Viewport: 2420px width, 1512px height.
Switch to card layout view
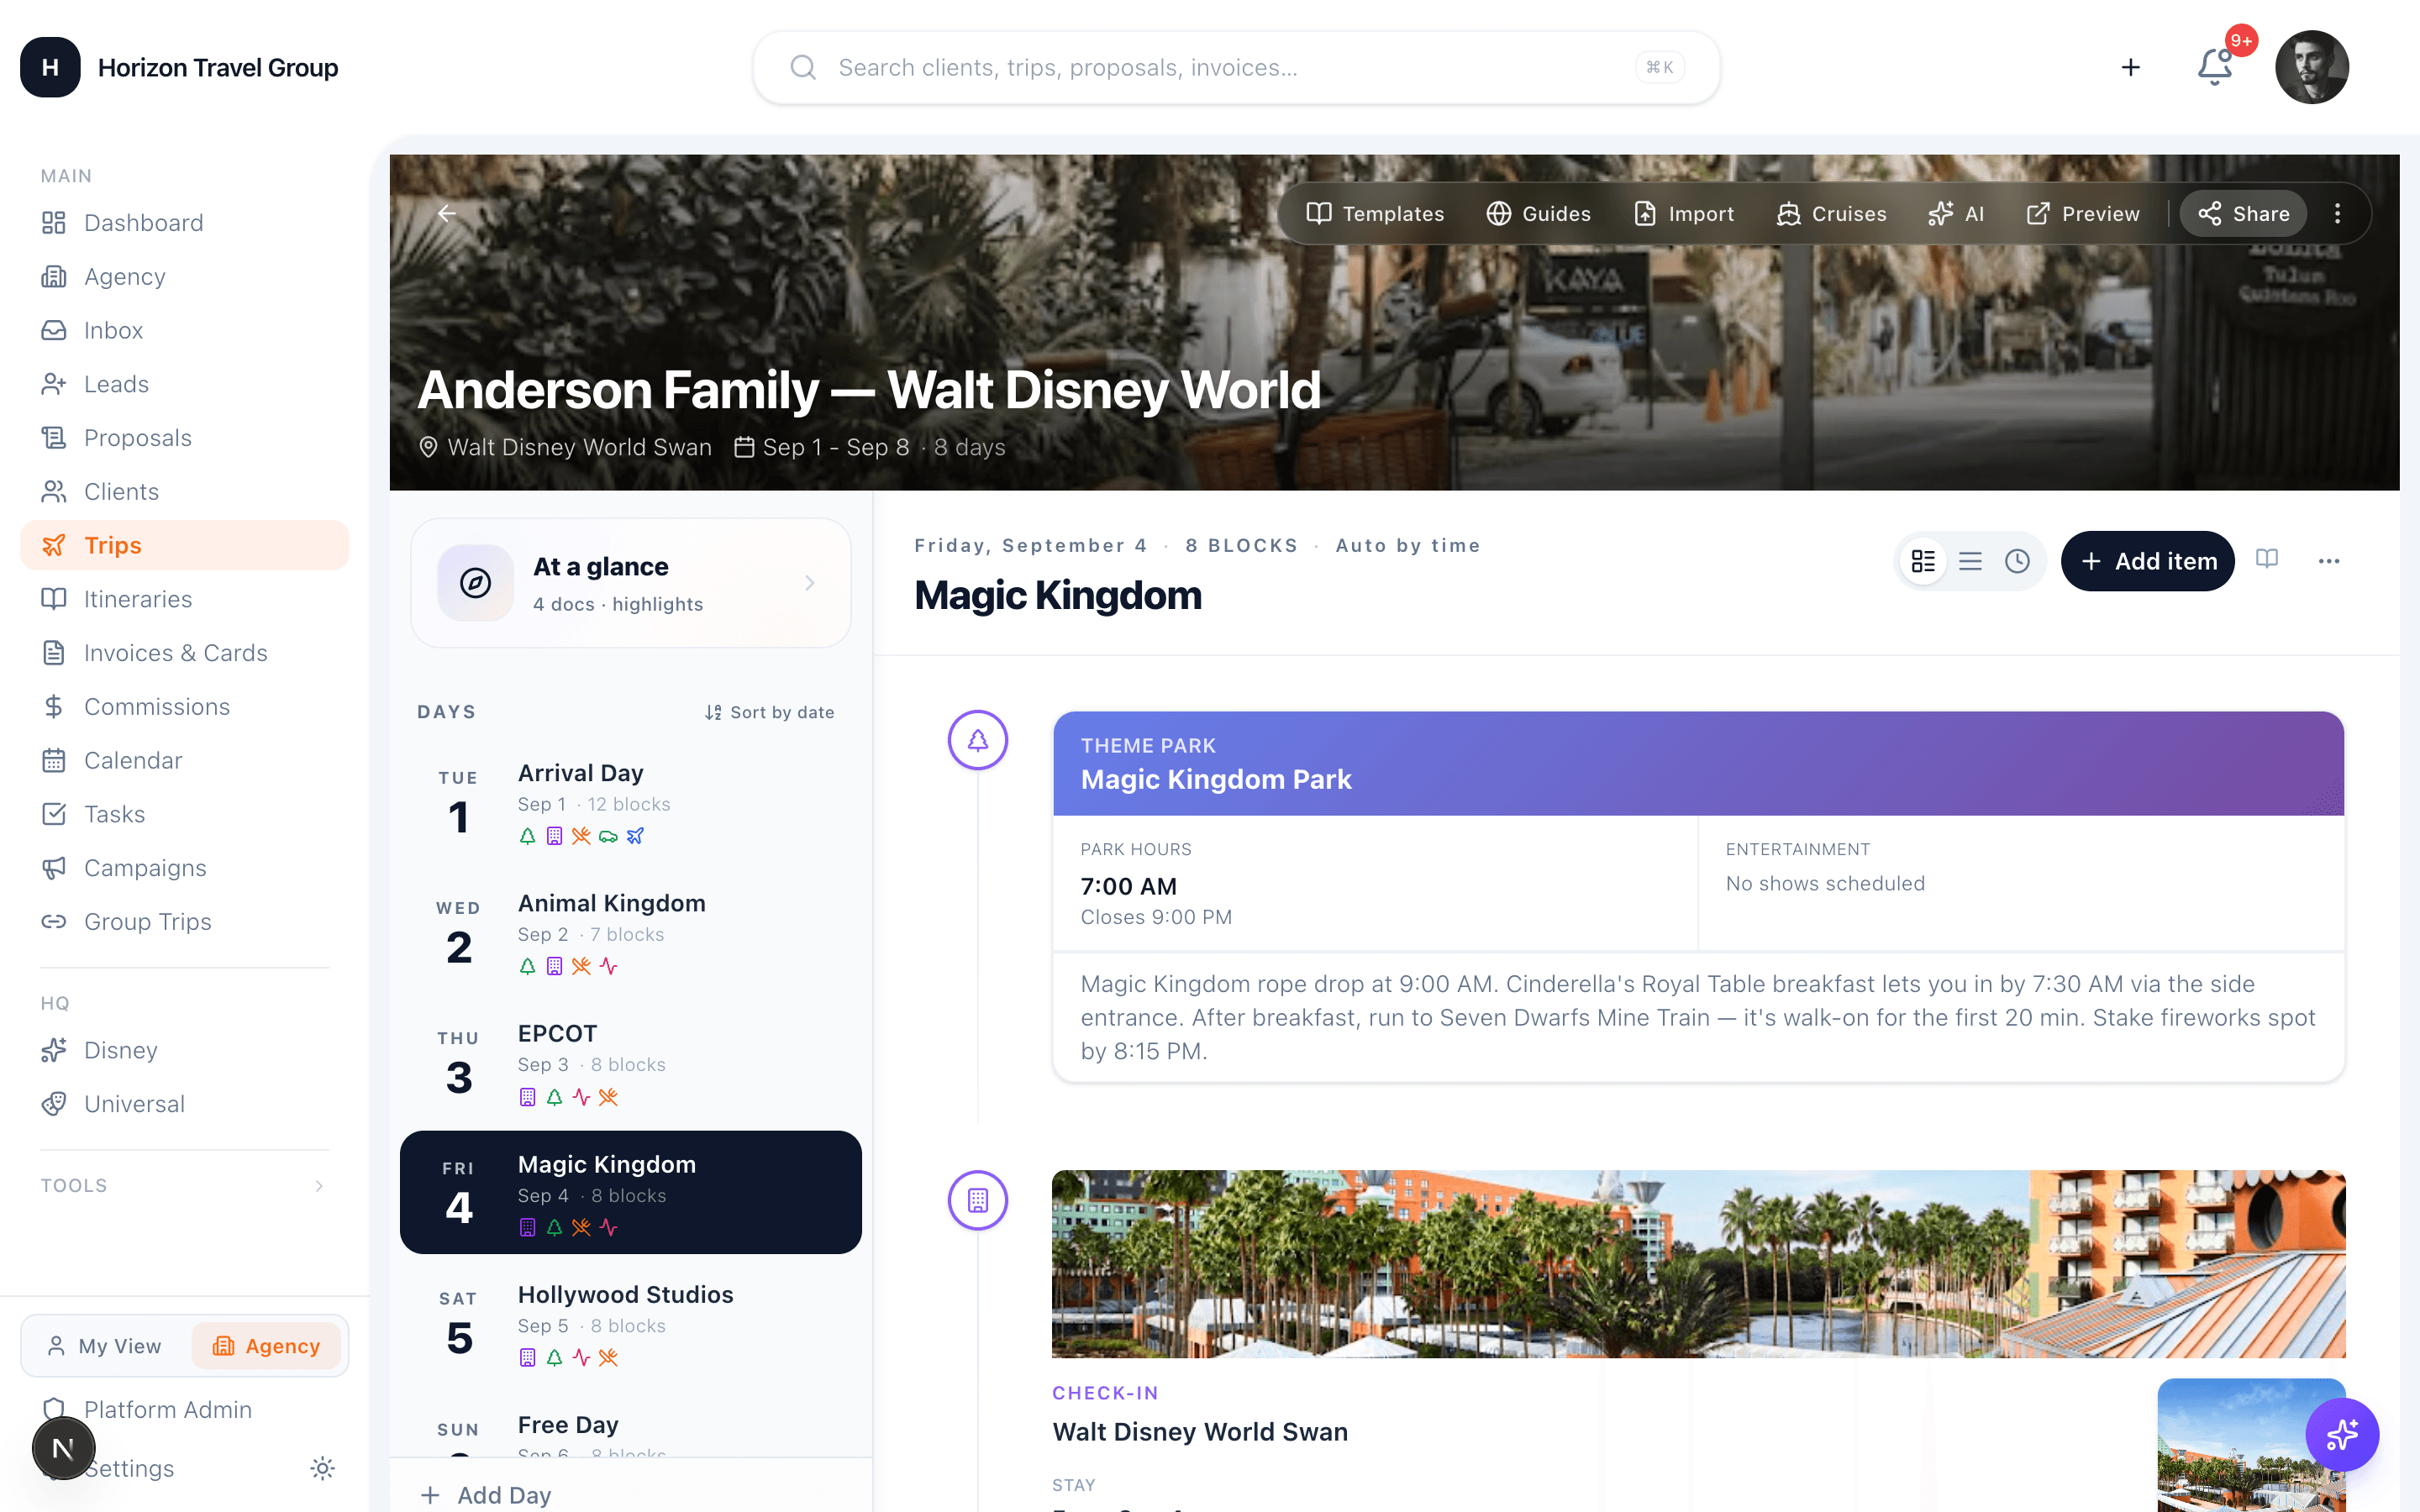click(x=1923, y=561)
